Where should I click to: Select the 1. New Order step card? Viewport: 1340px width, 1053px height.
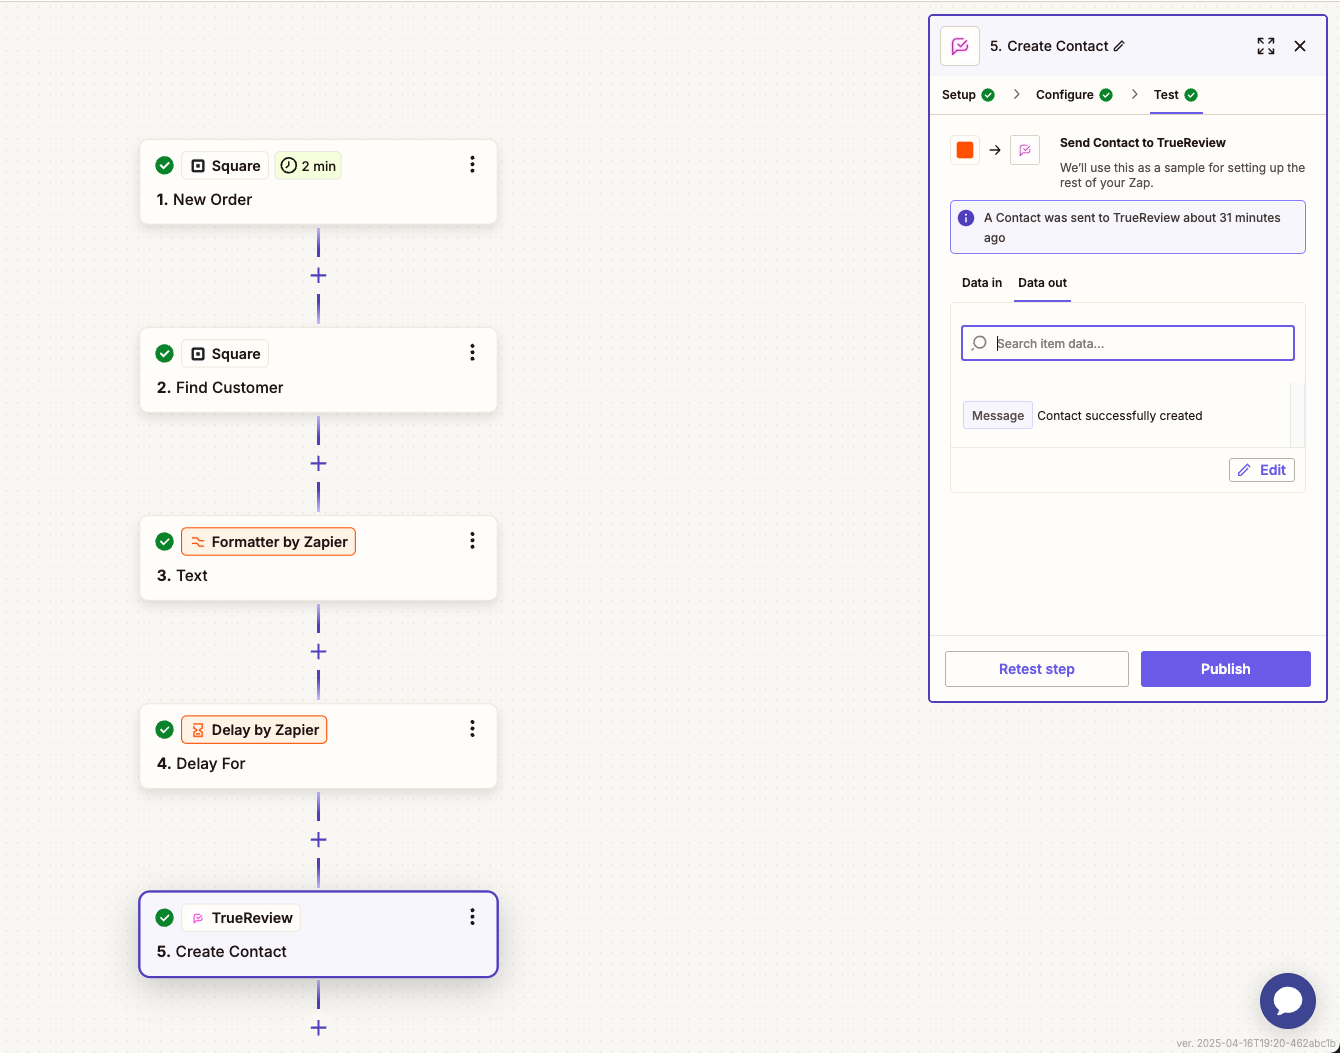coord(318,182)
